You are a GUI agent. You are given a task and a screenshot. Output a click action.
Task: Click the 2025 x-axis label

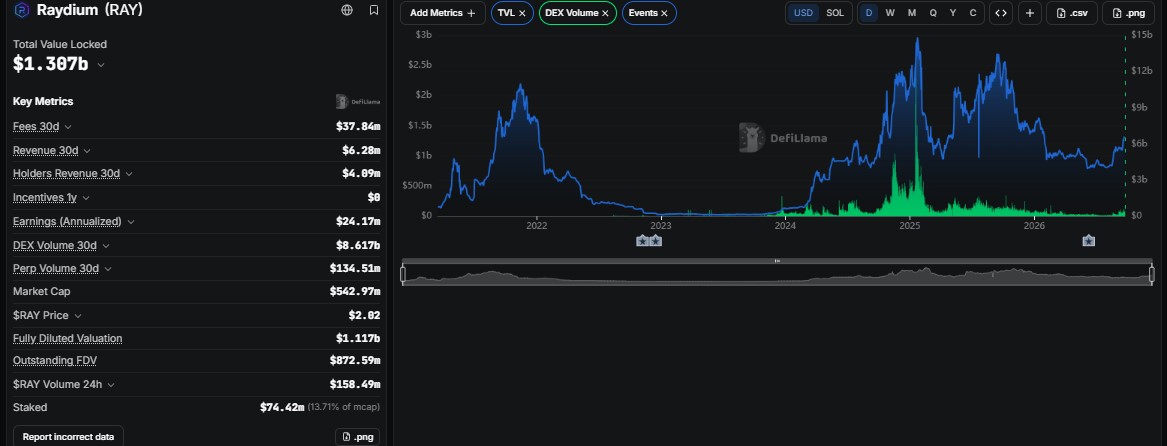(909, 226)
